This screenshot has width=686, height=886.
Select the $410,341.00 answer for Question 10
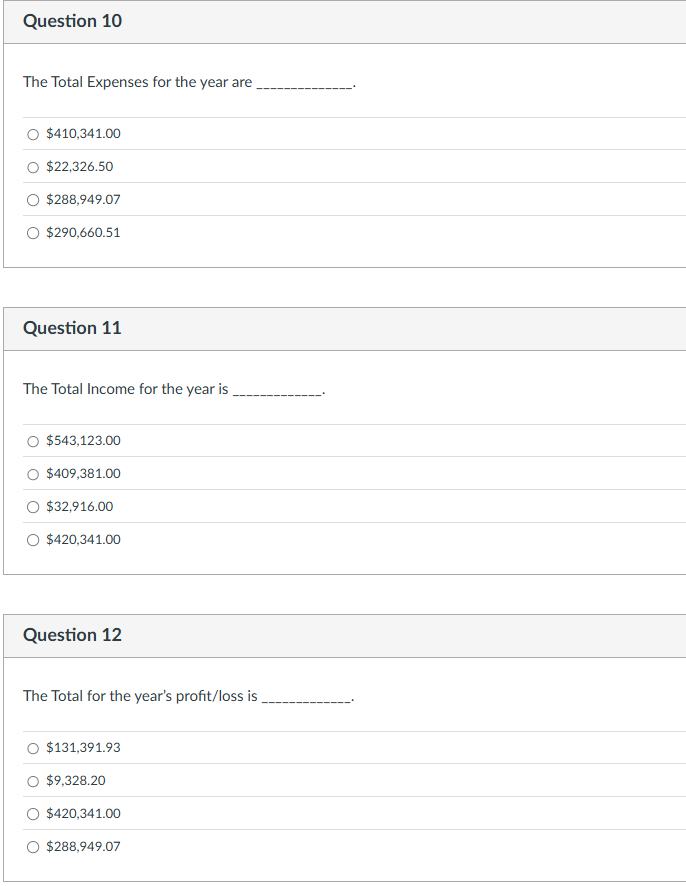32,133
